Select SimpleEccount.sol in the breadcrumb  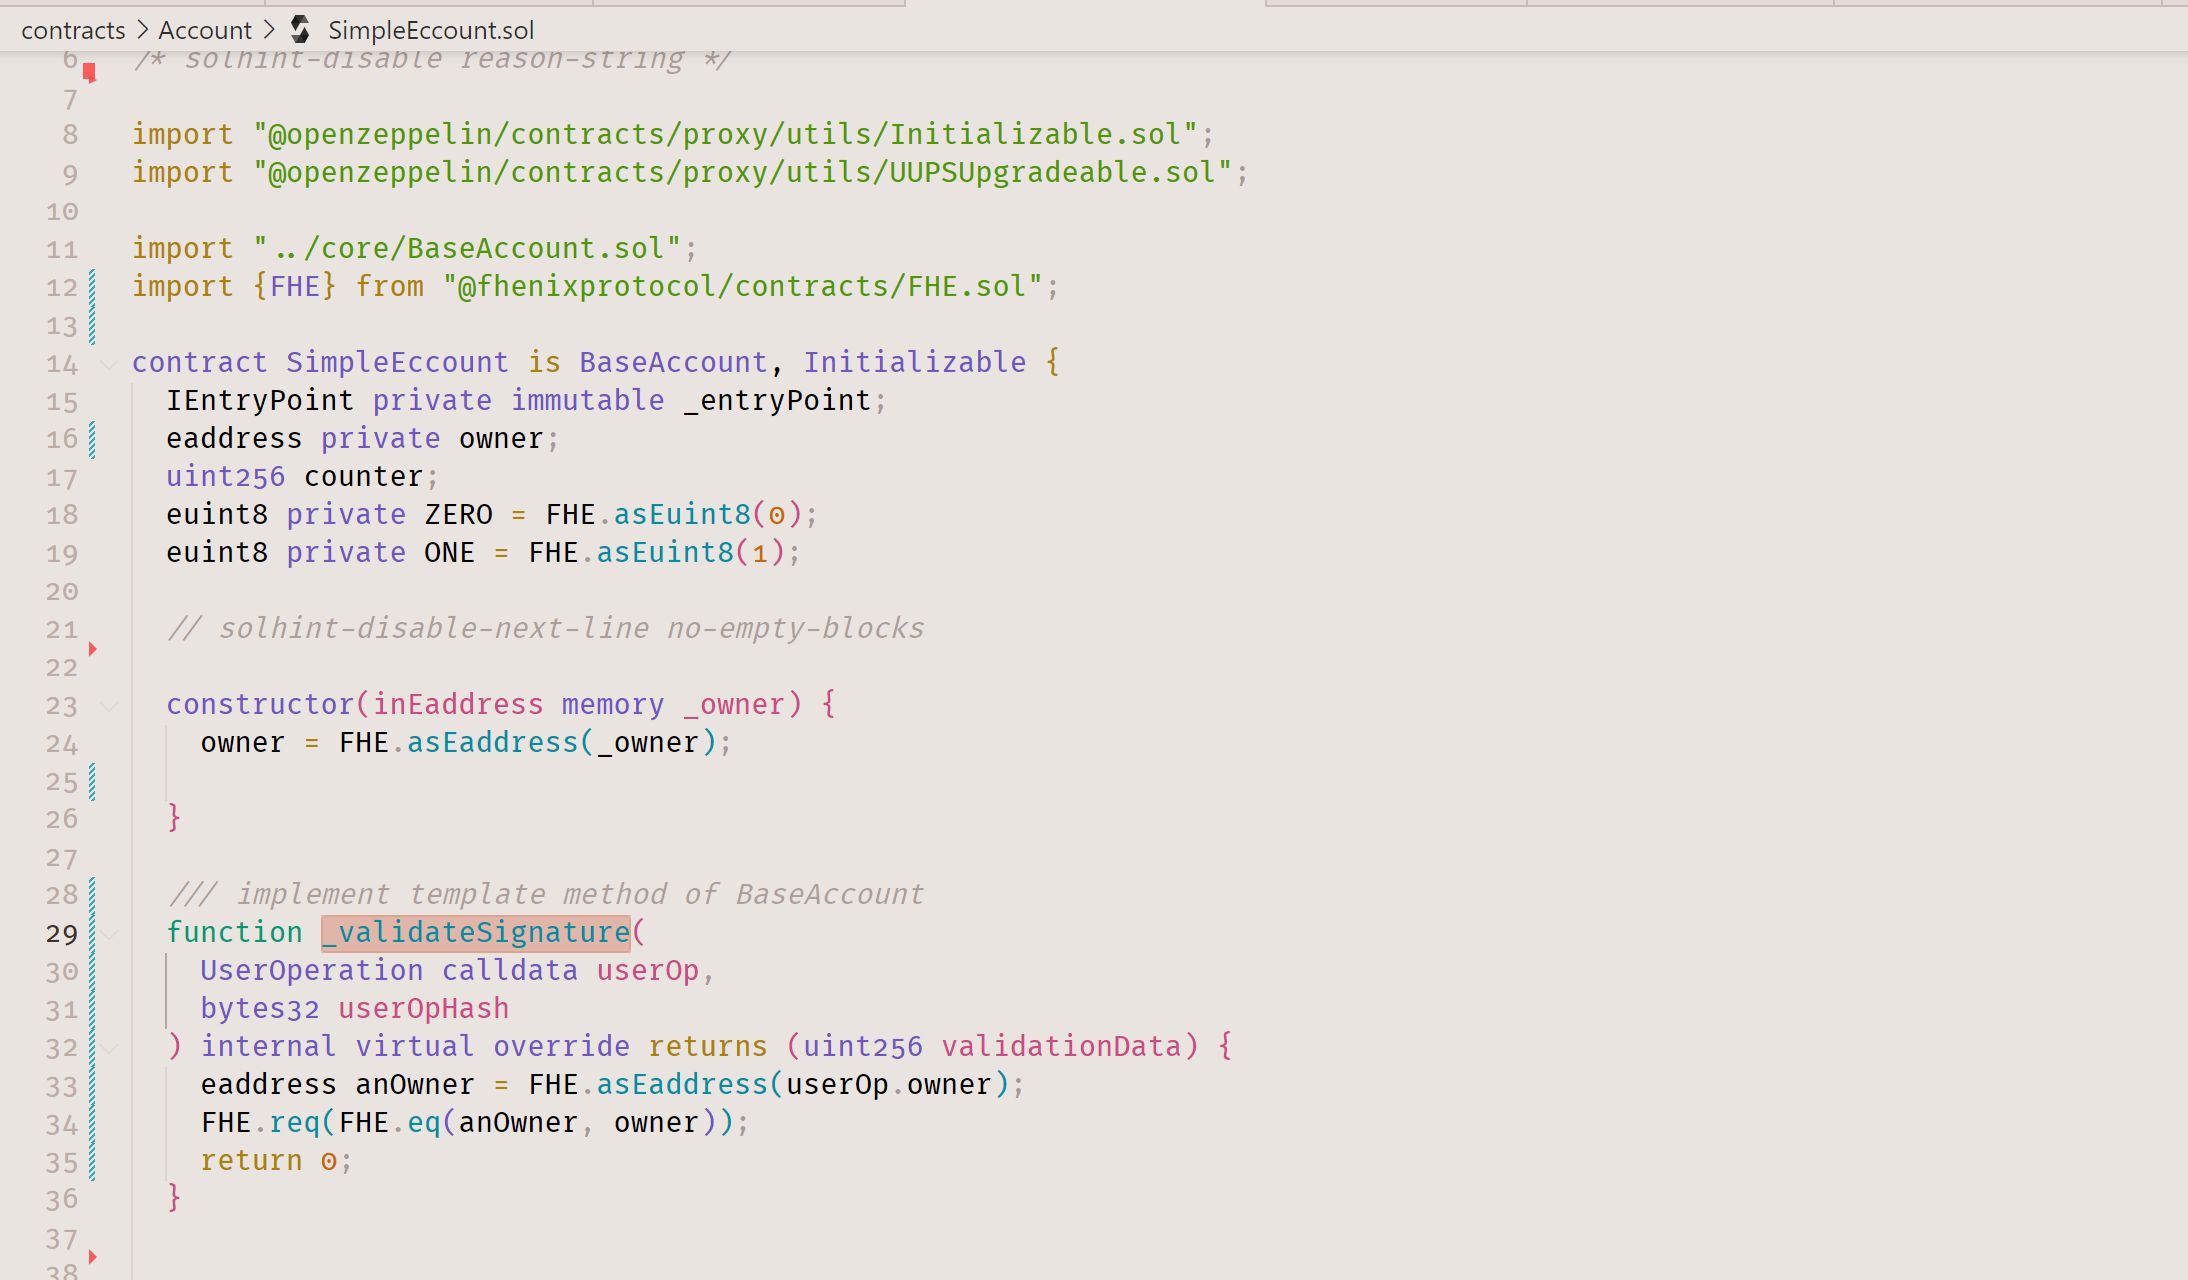431,30
